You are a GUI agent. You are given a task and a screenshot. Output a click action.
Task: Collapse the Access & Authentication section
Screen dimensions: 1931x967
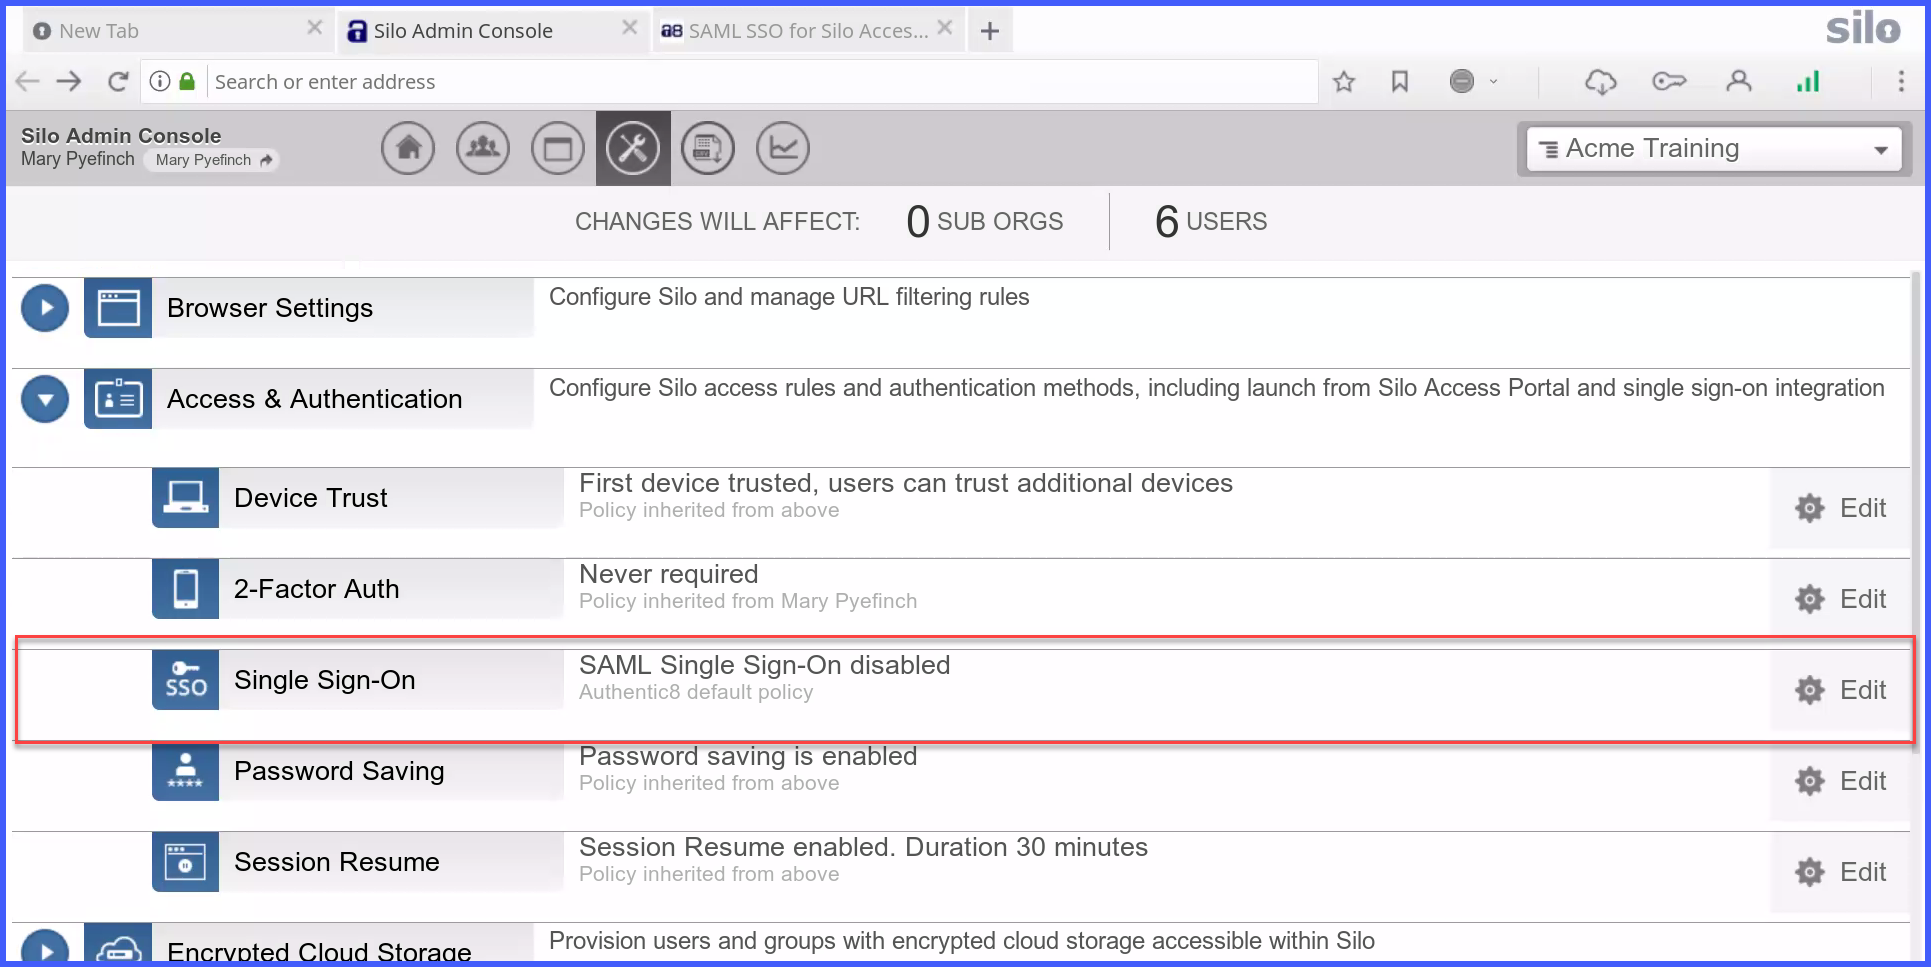(x=45, y=399)
